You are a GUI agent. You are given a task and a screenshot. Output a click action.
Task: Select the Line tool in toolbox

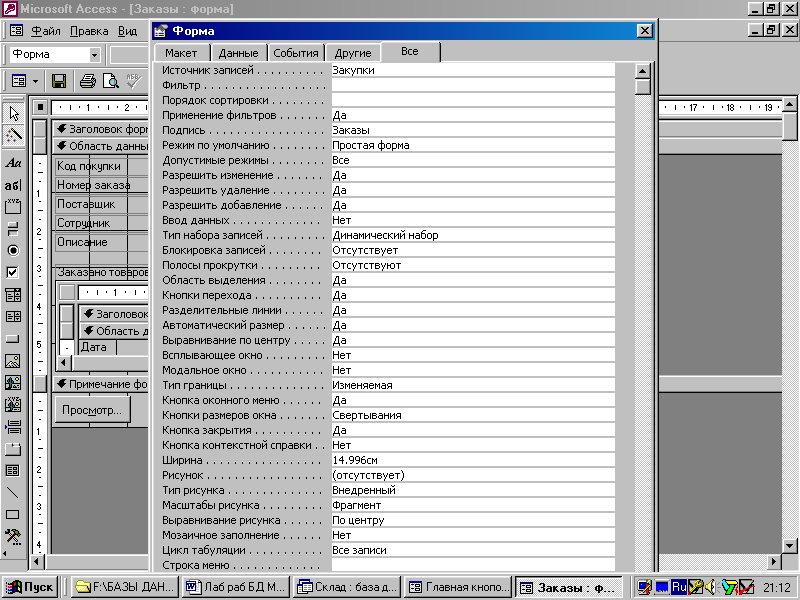point(13,492)
